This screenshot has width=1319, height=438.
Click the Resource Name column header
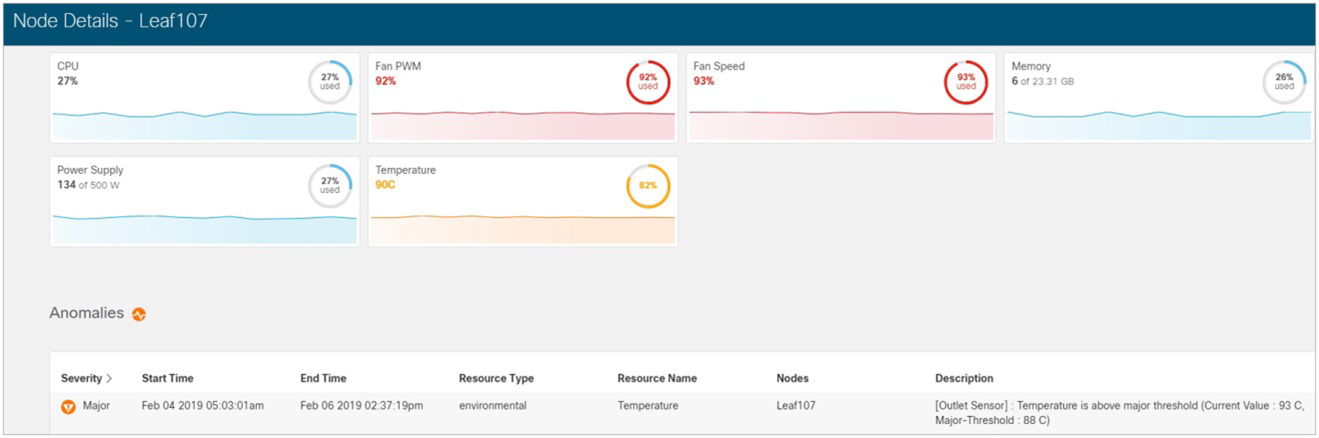coord(657,379)
